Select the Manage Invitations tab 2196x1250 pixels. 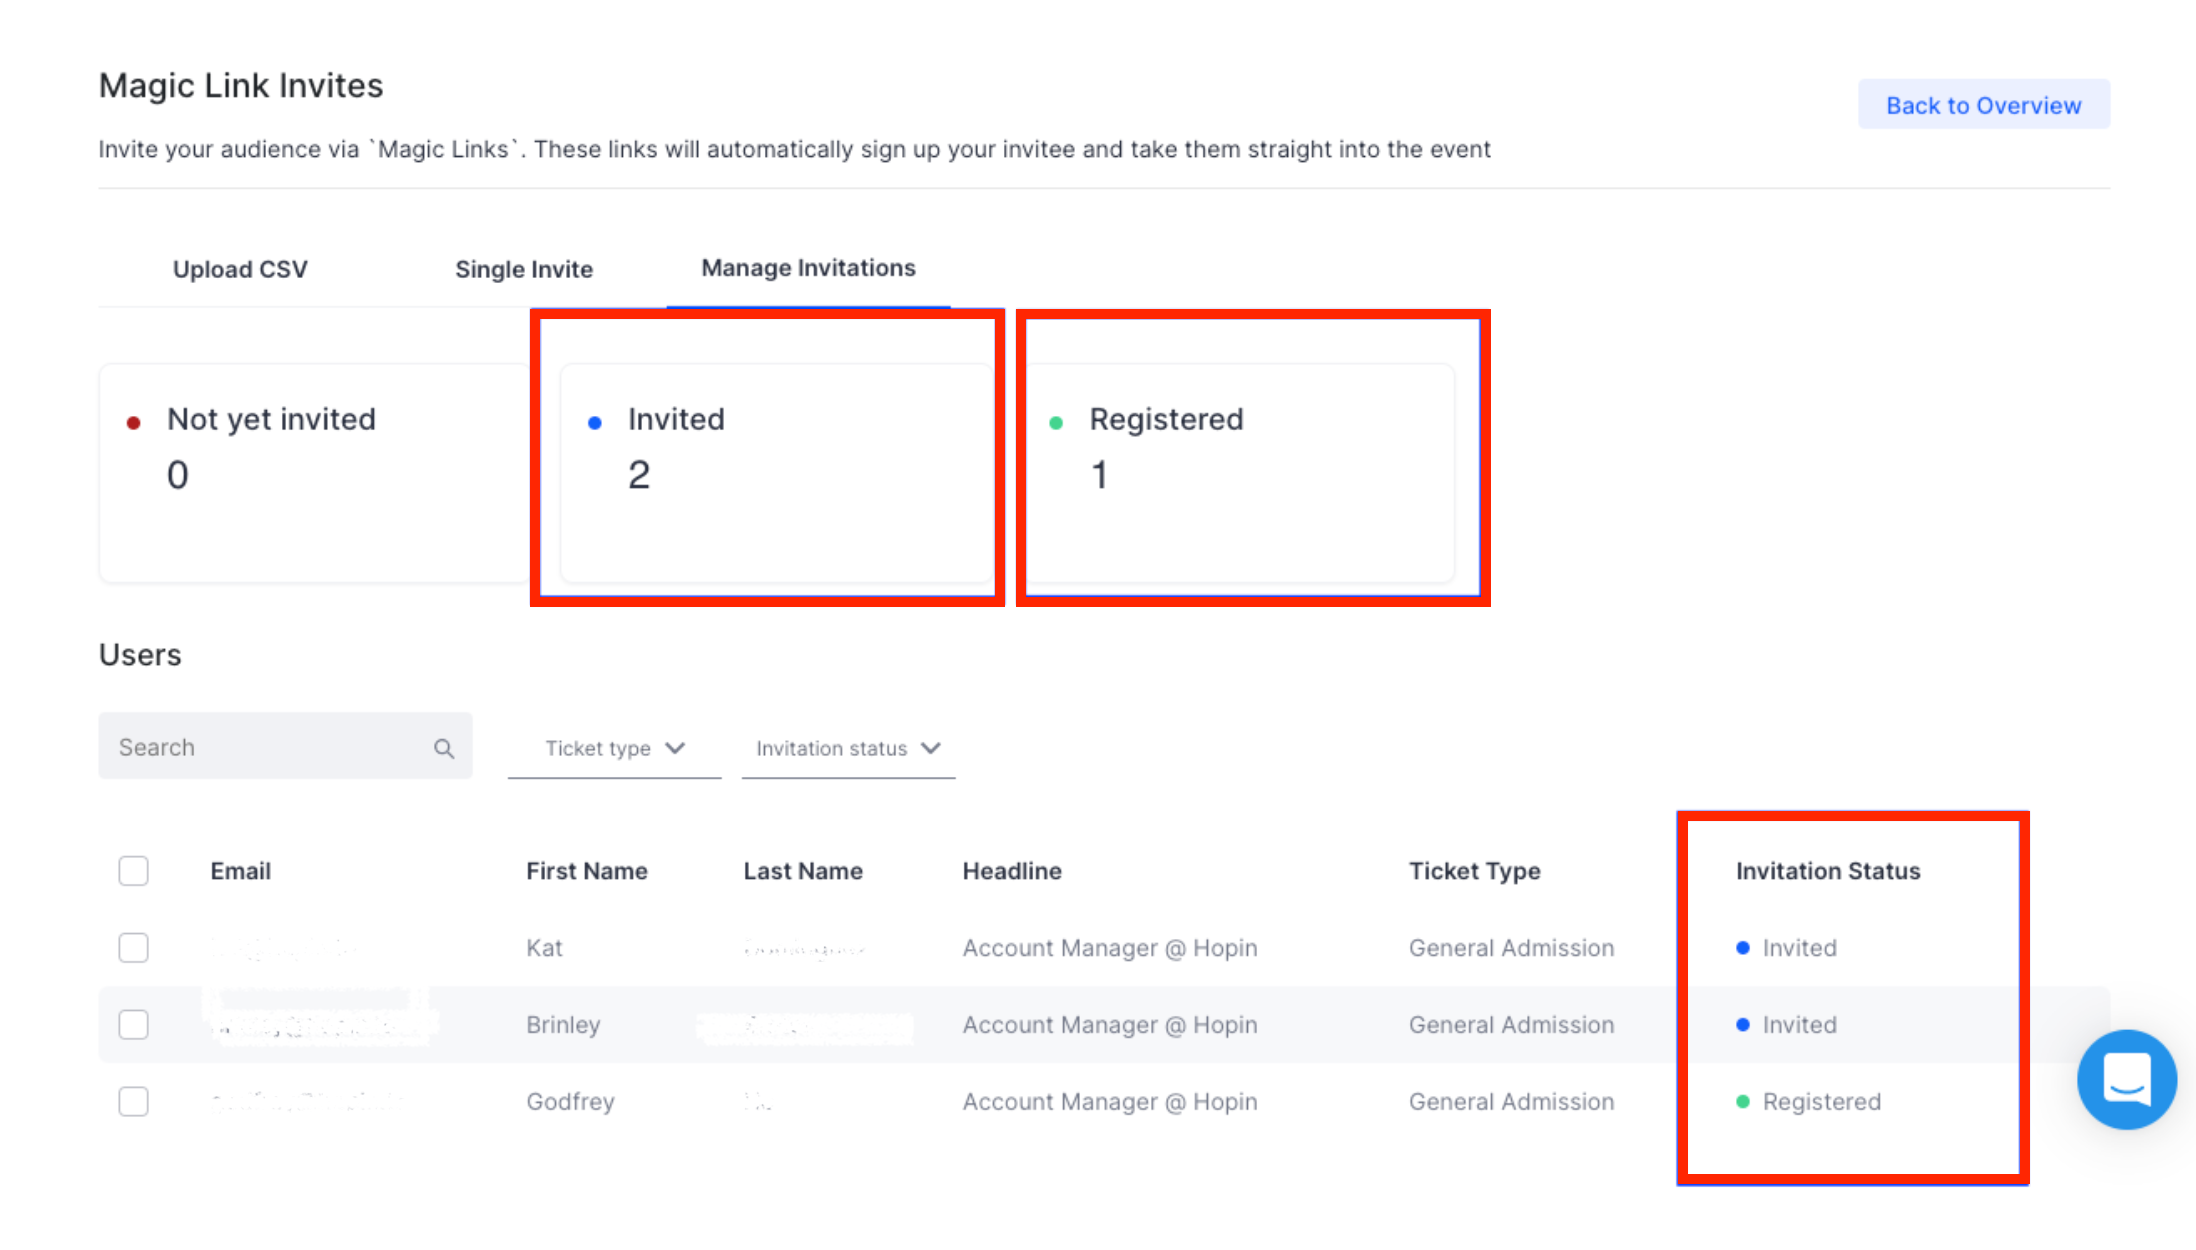(x=808, y=267)
